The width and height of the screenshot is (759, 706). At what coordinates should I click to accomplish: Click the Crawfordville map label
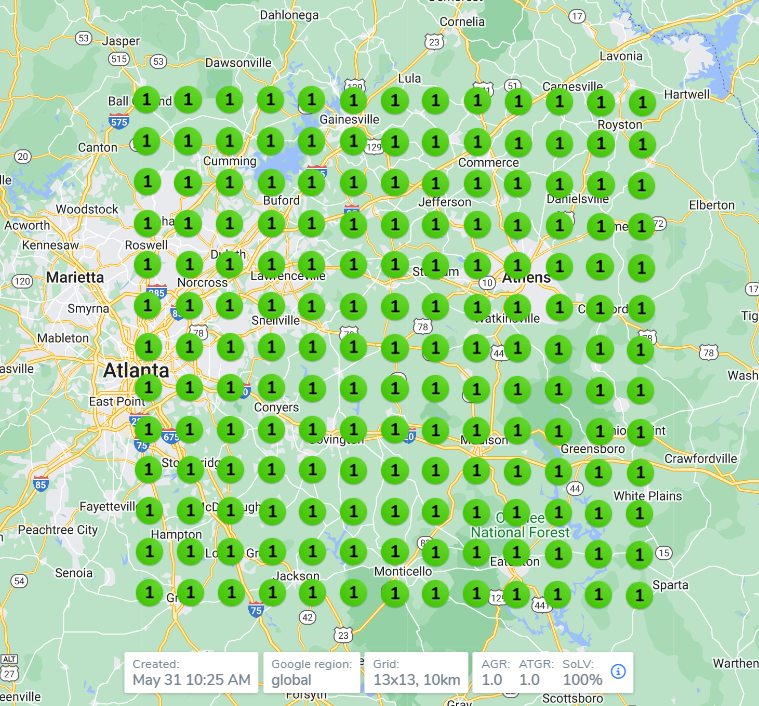coord(701,459)
